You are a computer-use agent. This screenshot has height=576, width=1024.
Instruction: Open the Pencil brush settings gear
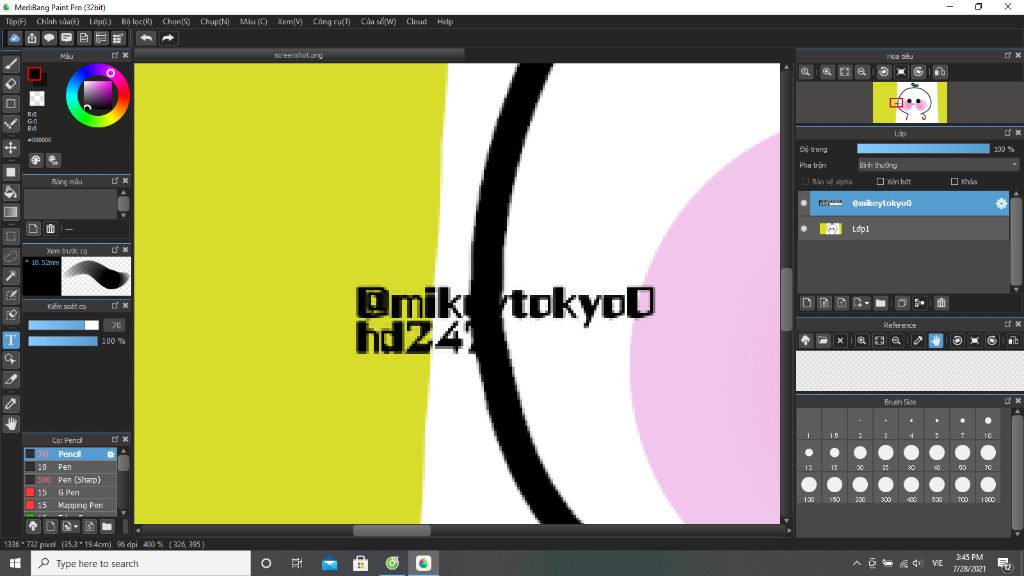click(110, 454)
